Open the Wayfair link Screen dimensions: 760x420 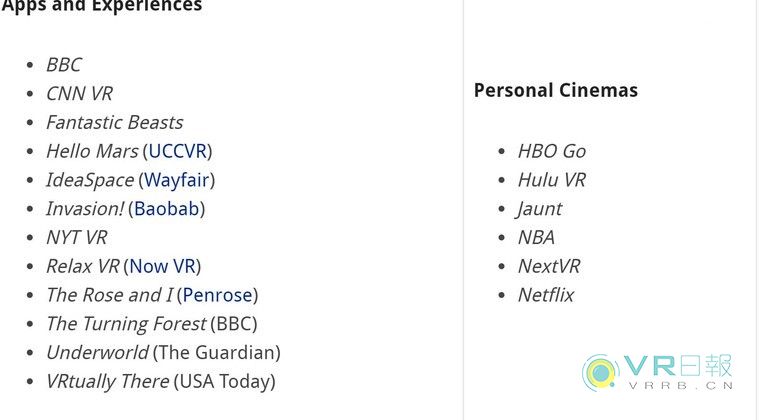coord(177,180)
